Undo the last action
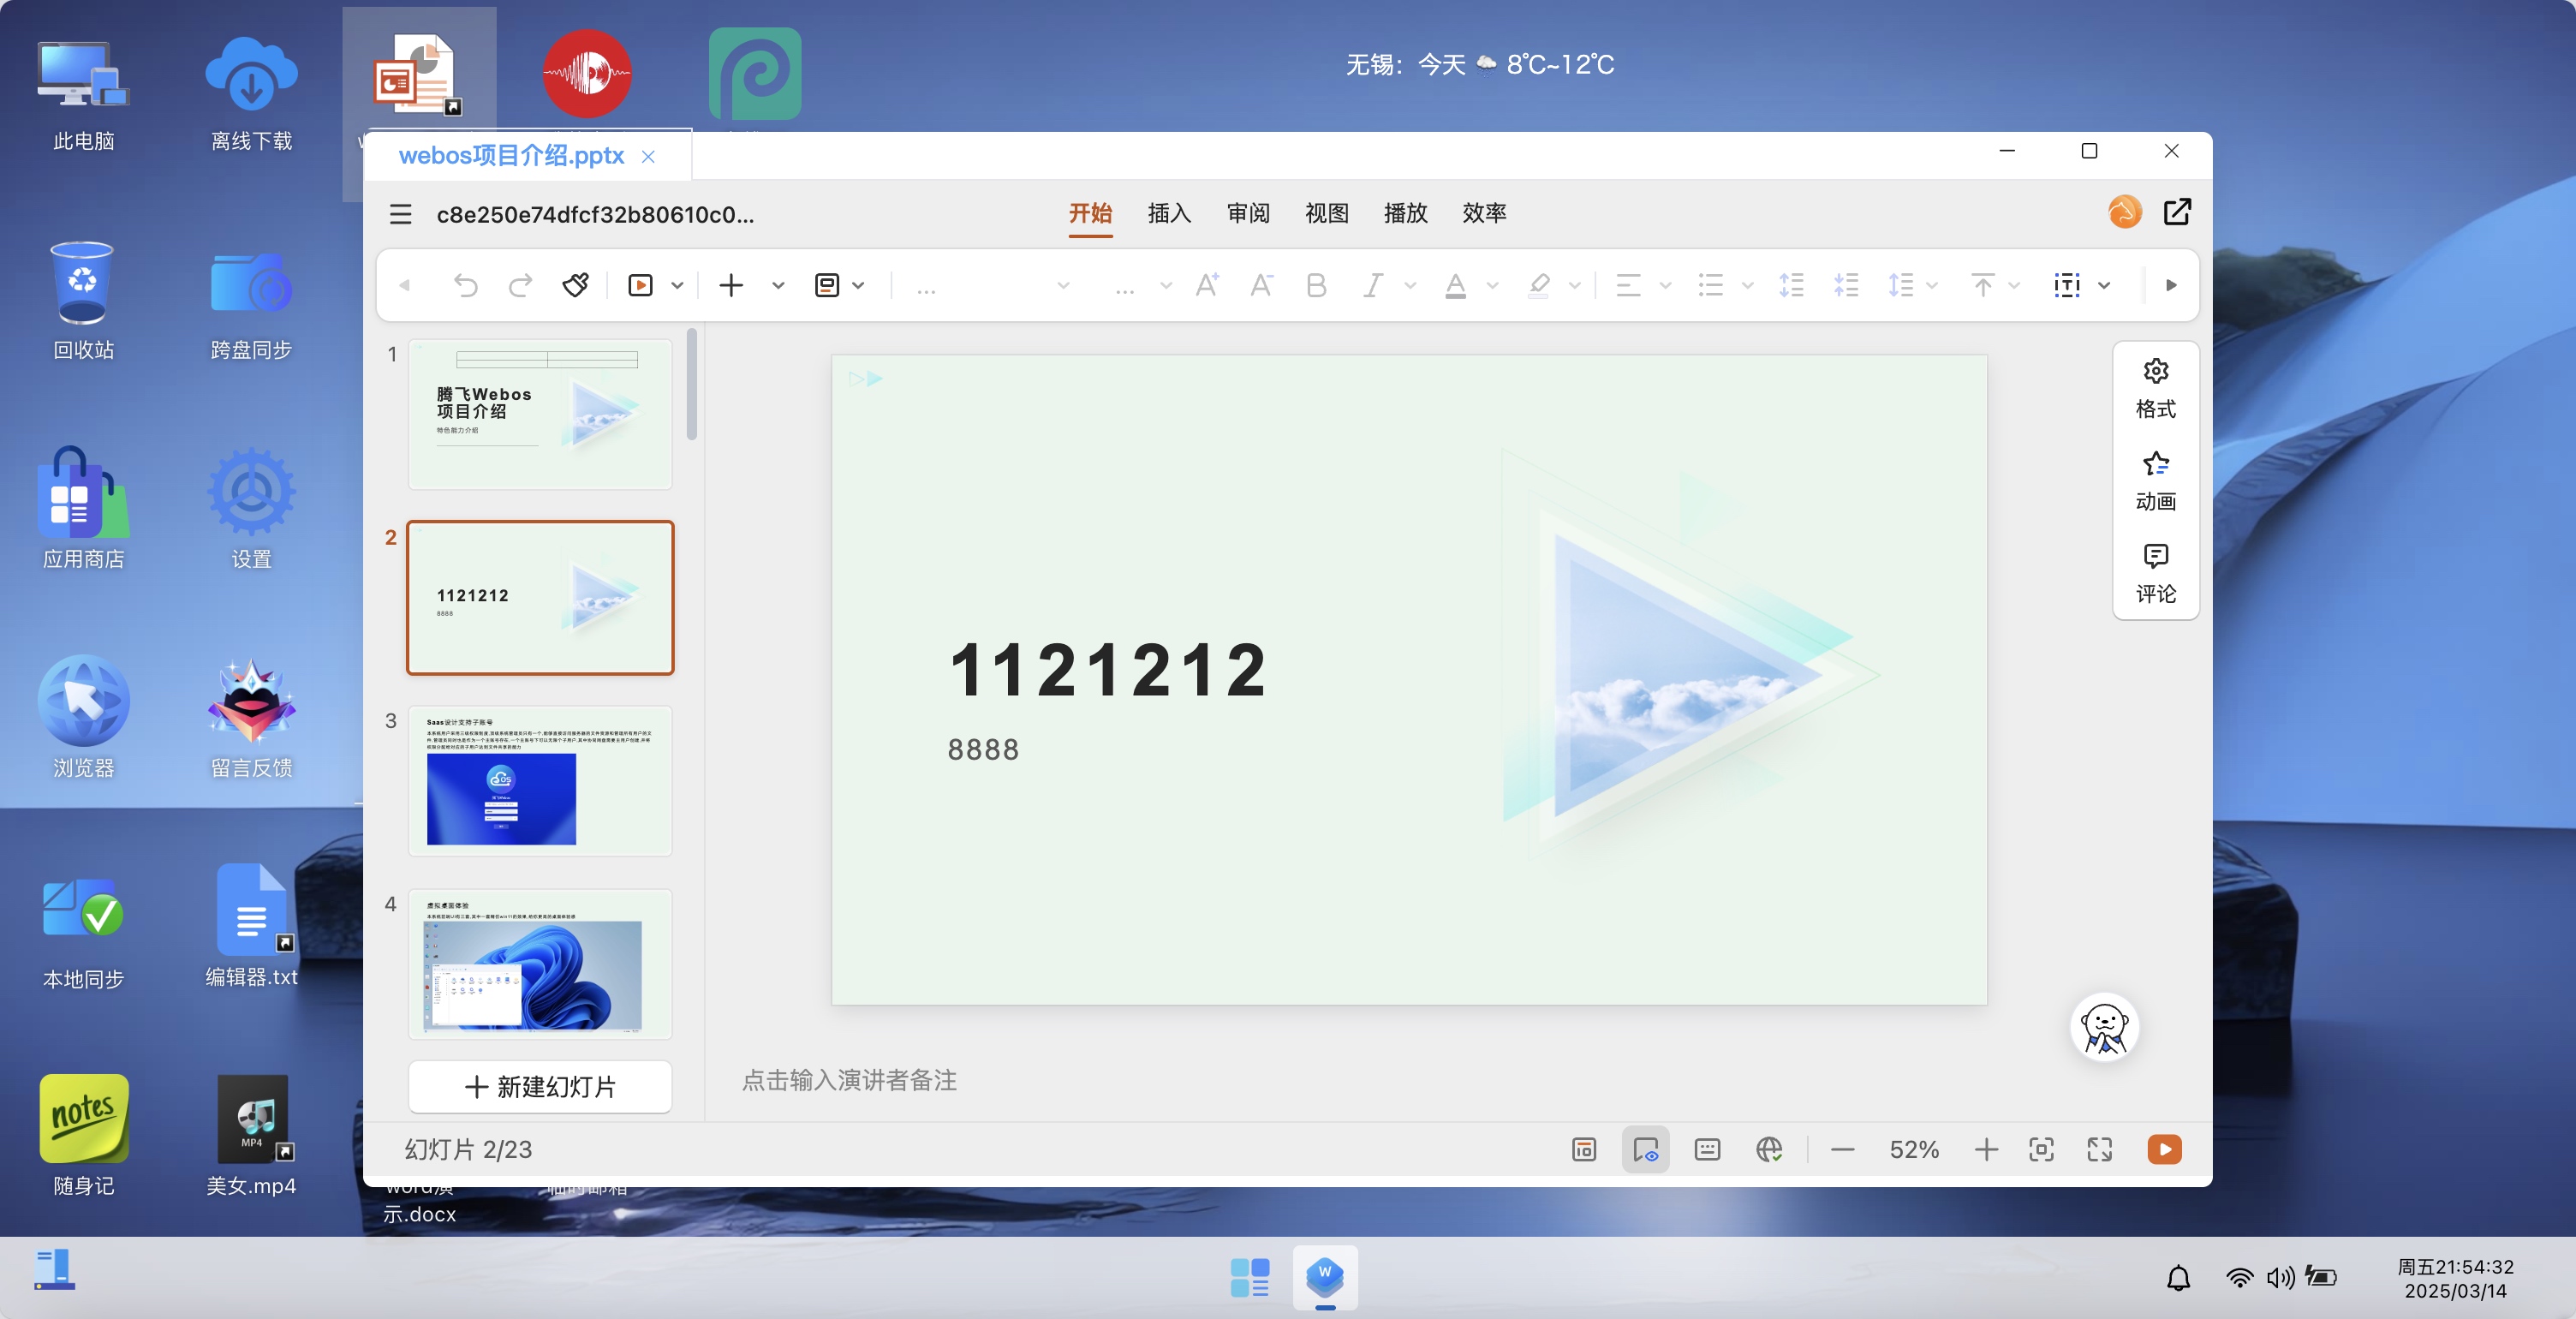 click(466, 286)
